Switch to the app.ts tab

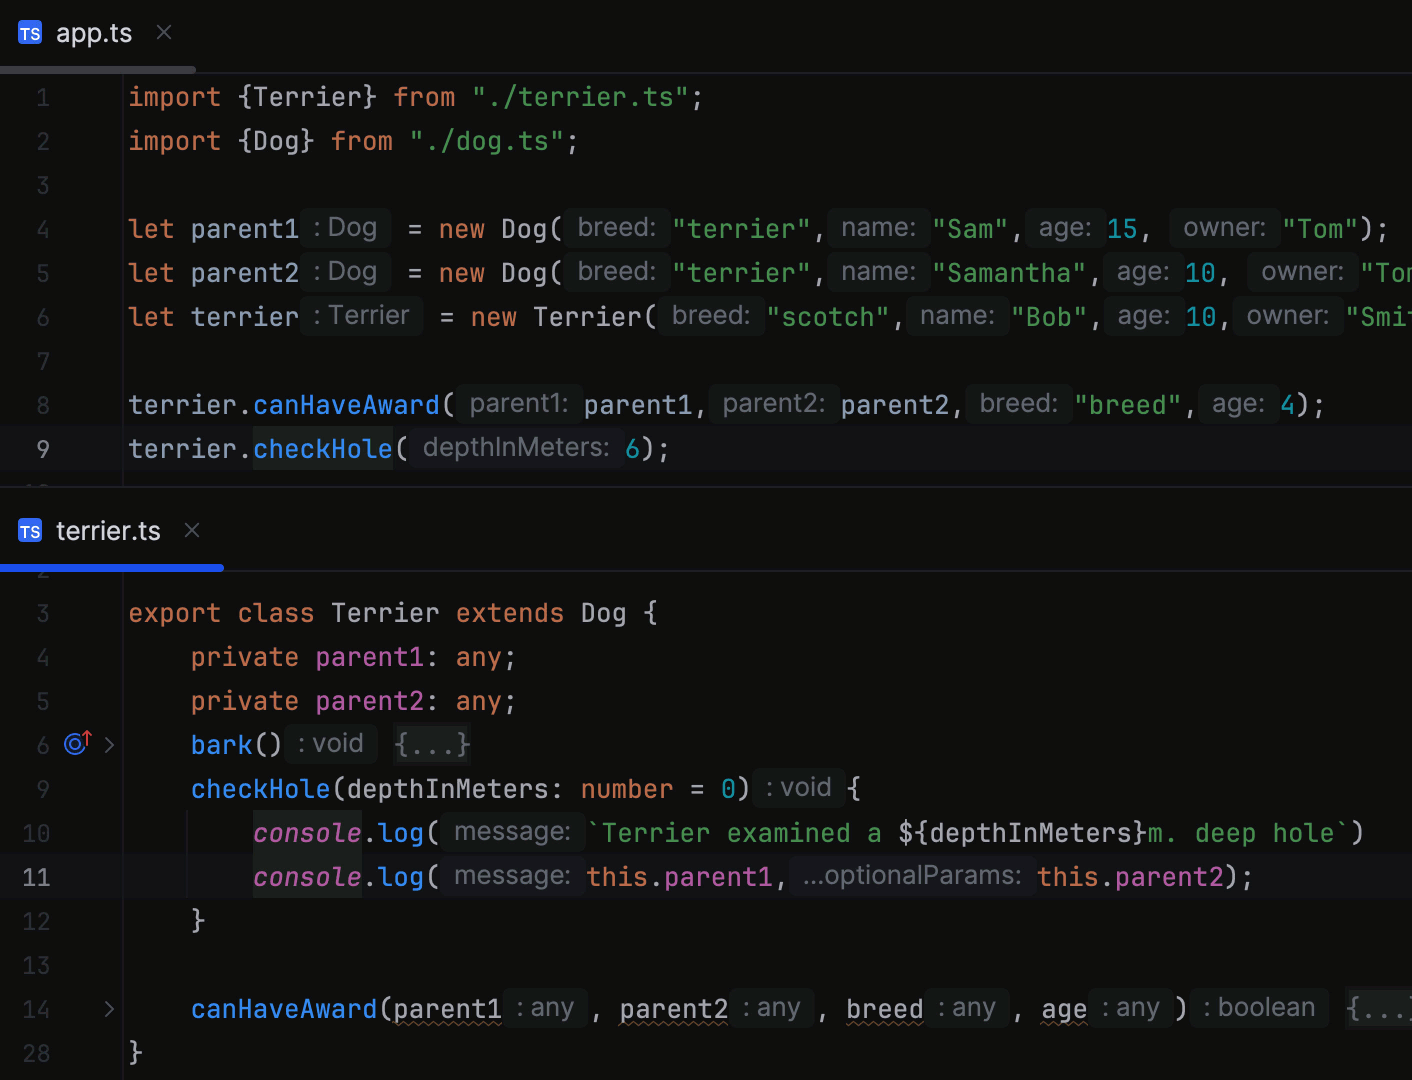tap(94, 32)
